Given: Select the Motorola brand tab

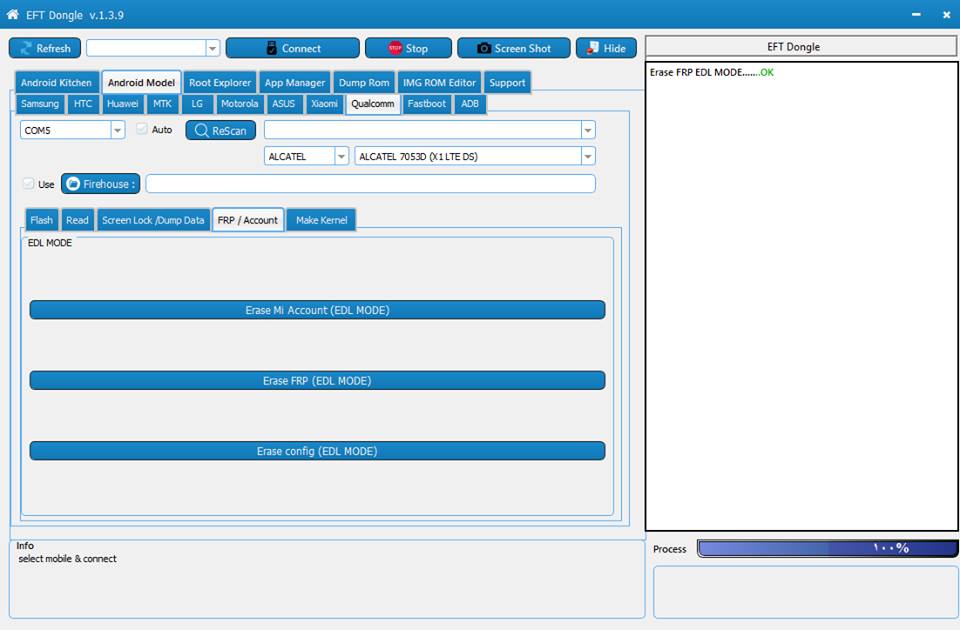Looking at the screenshot, I should (x=239, y=103).
